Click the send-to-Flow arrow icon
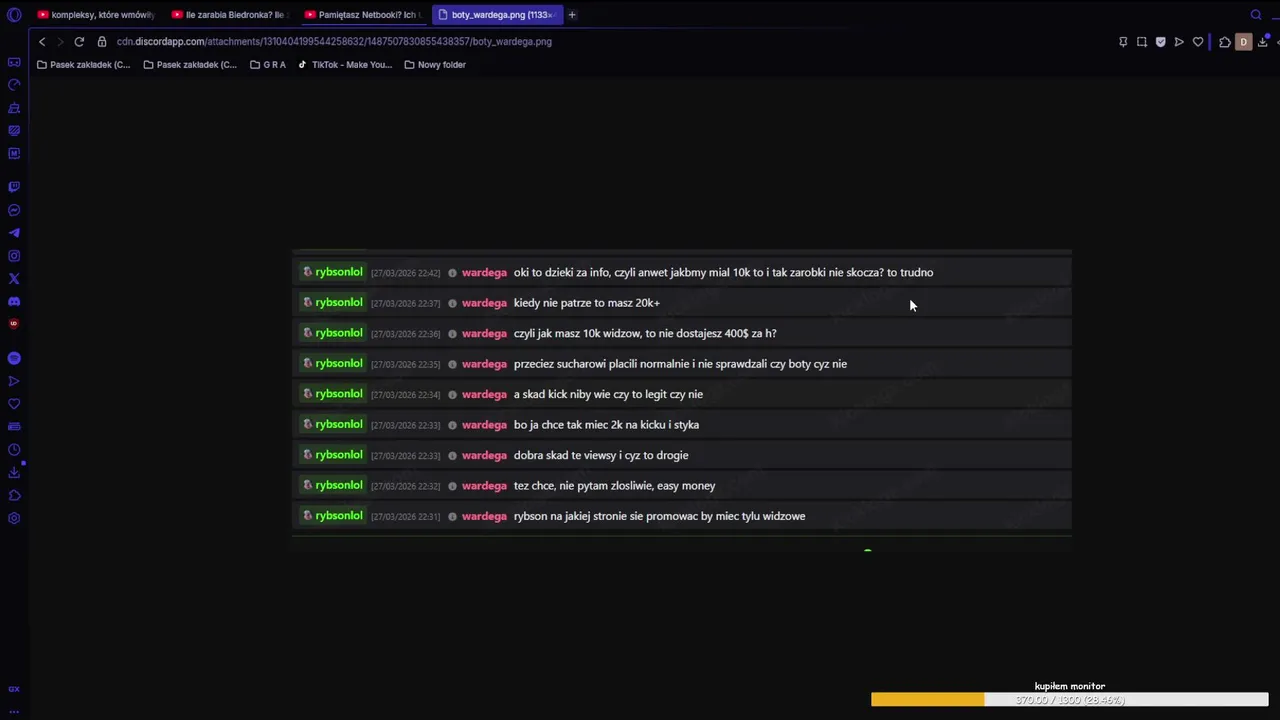This screenshot has height=720, width=1280. (x=1179, y=42)
